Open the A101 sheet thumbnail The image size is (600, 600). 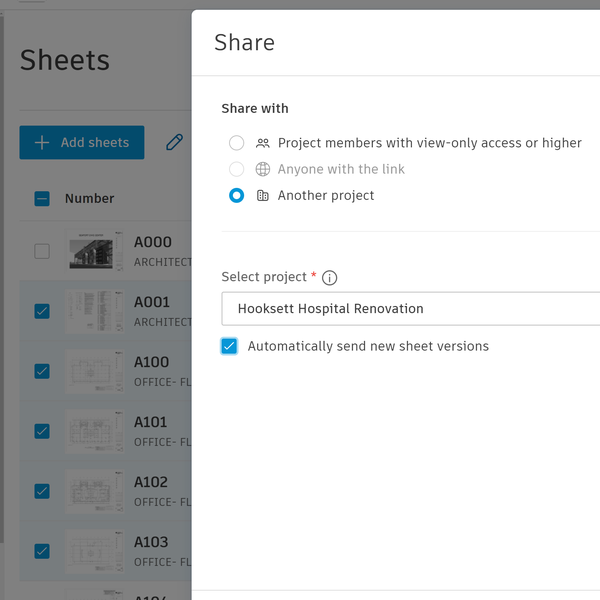[x=96, y=431]
